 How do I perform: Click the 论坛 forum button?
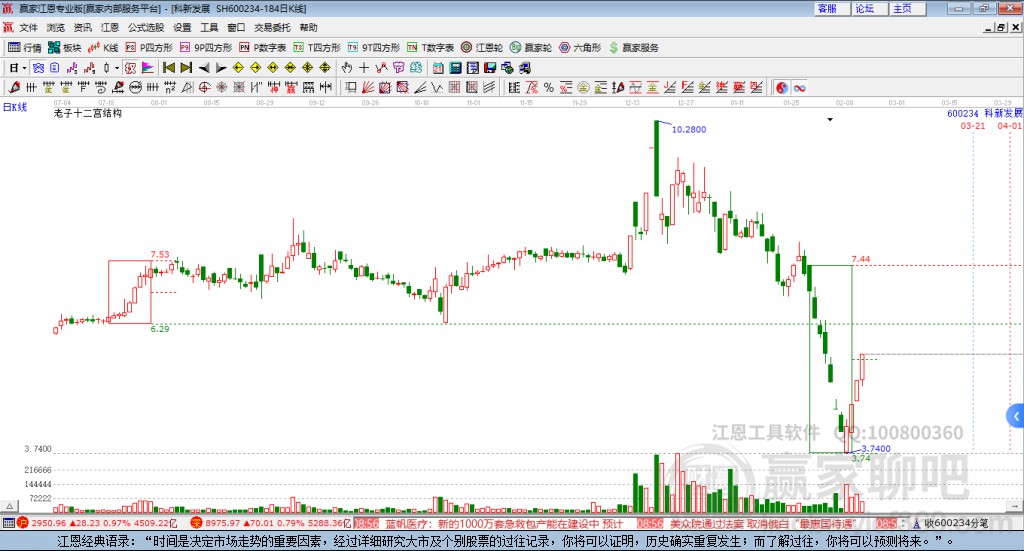(x=869, y=8)
